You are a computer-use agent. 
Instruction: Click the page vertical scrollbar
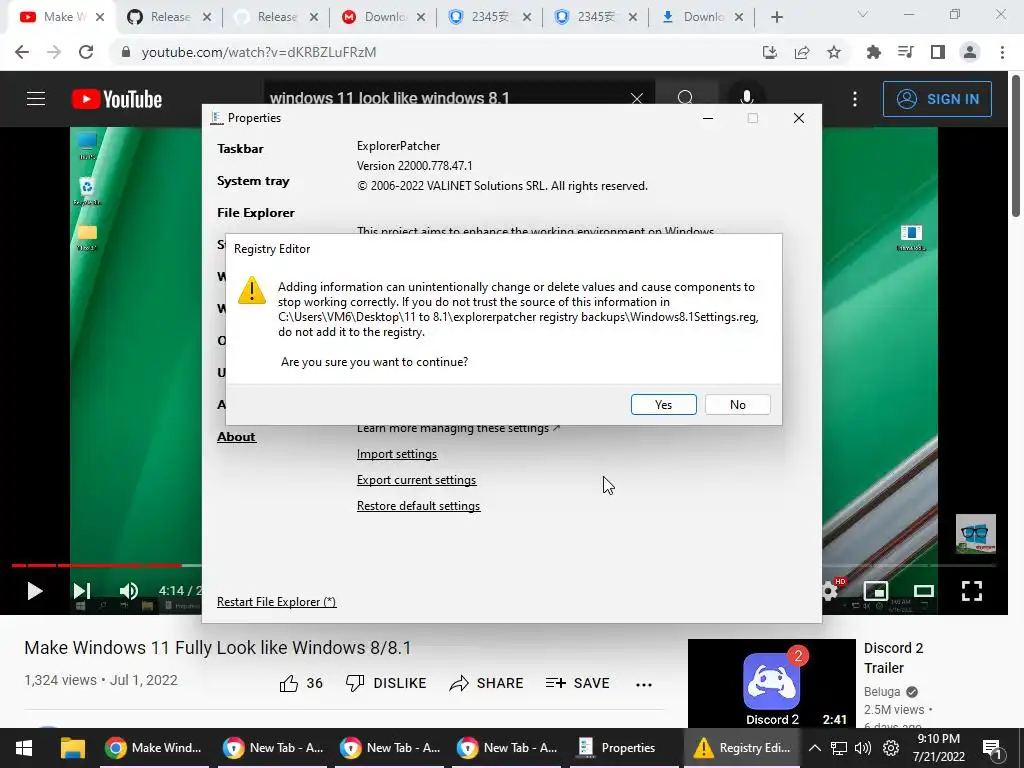pyautogui.click(x=1016, y=144)
